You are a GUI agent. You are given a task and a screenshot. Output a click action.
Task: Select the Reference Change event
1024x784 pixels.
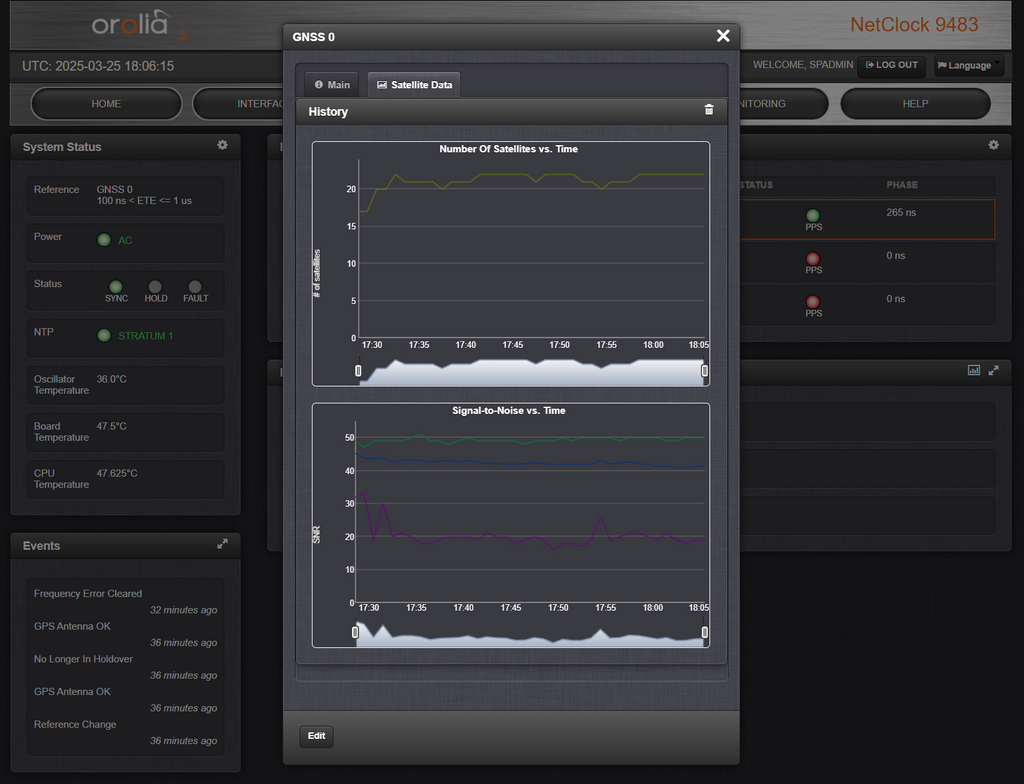[75, 724]
